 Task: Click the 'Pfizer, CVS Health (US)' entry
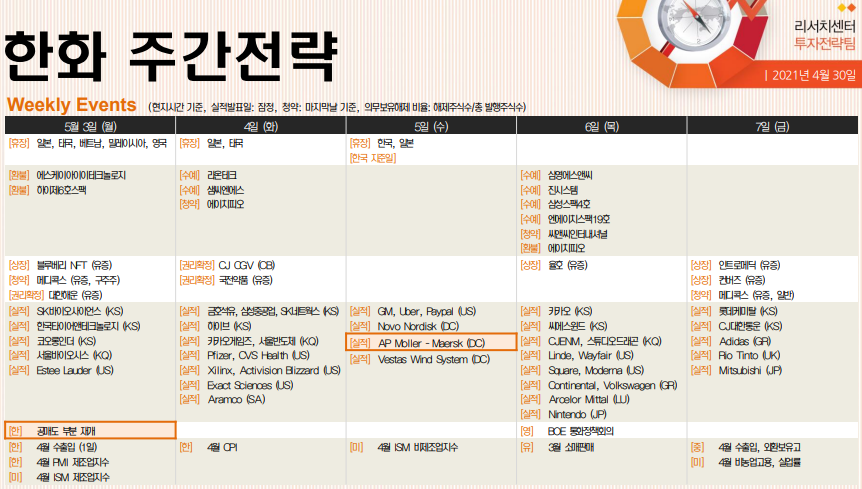(258, 355)
